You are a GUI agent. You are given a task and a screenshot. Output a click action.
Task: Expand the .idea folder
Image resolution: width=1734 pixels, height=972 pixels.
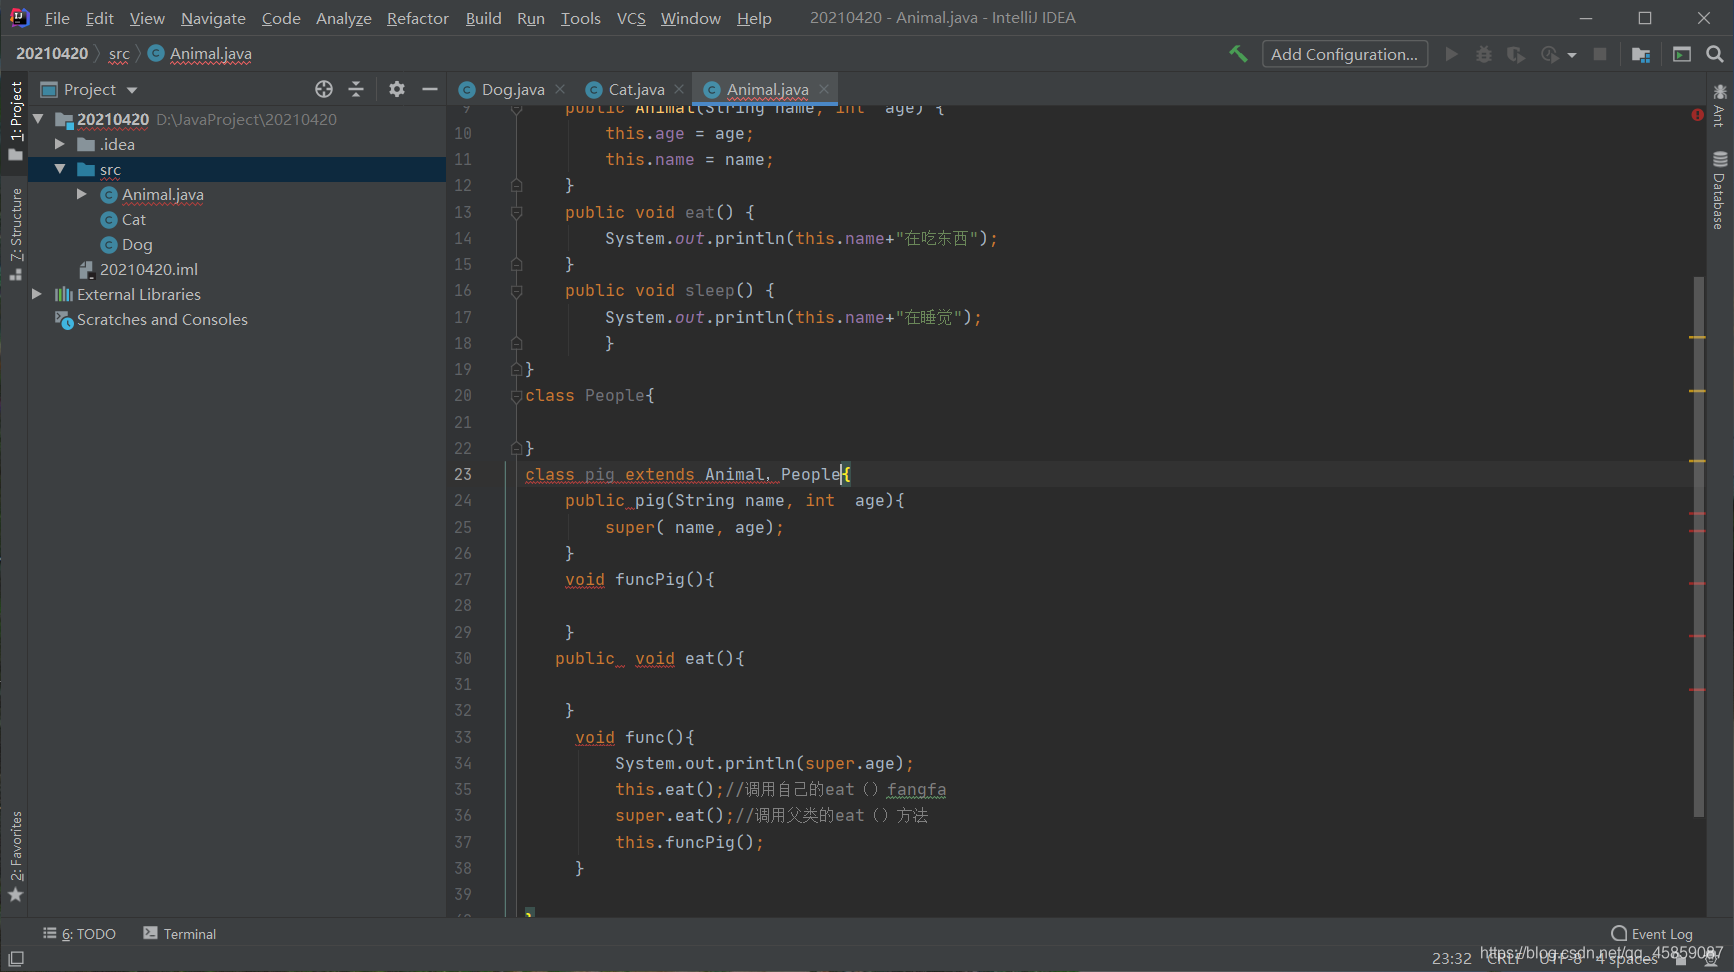point(60,144)
